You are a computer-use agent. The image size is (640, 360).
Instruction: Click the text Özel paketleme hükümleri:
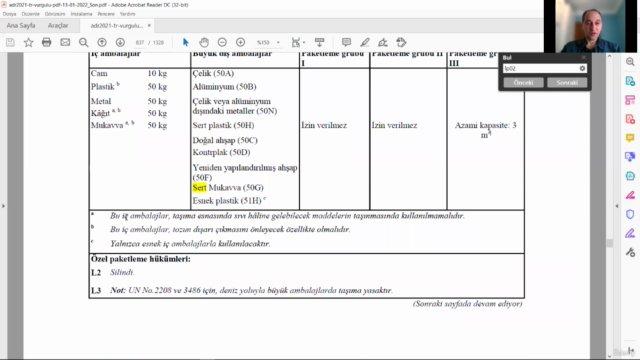tap(140, 259)
